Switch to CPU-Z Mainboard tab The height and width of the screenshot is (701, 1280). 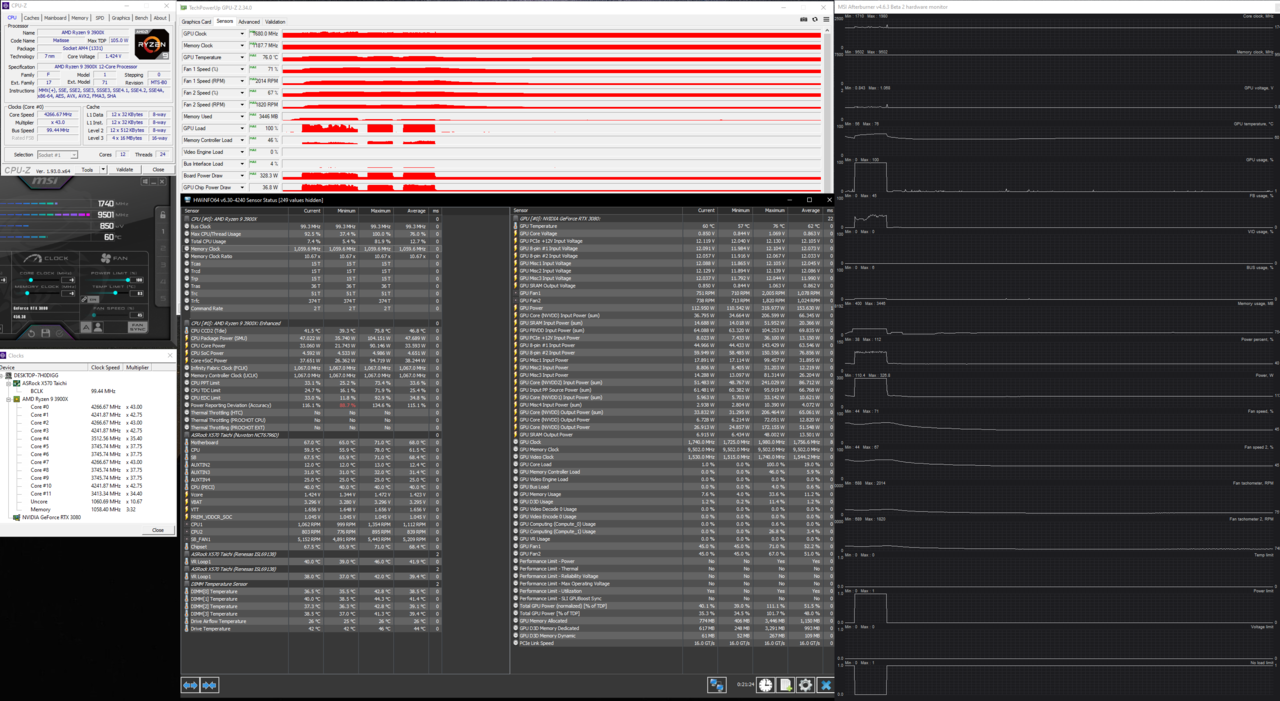pos(55,18)
